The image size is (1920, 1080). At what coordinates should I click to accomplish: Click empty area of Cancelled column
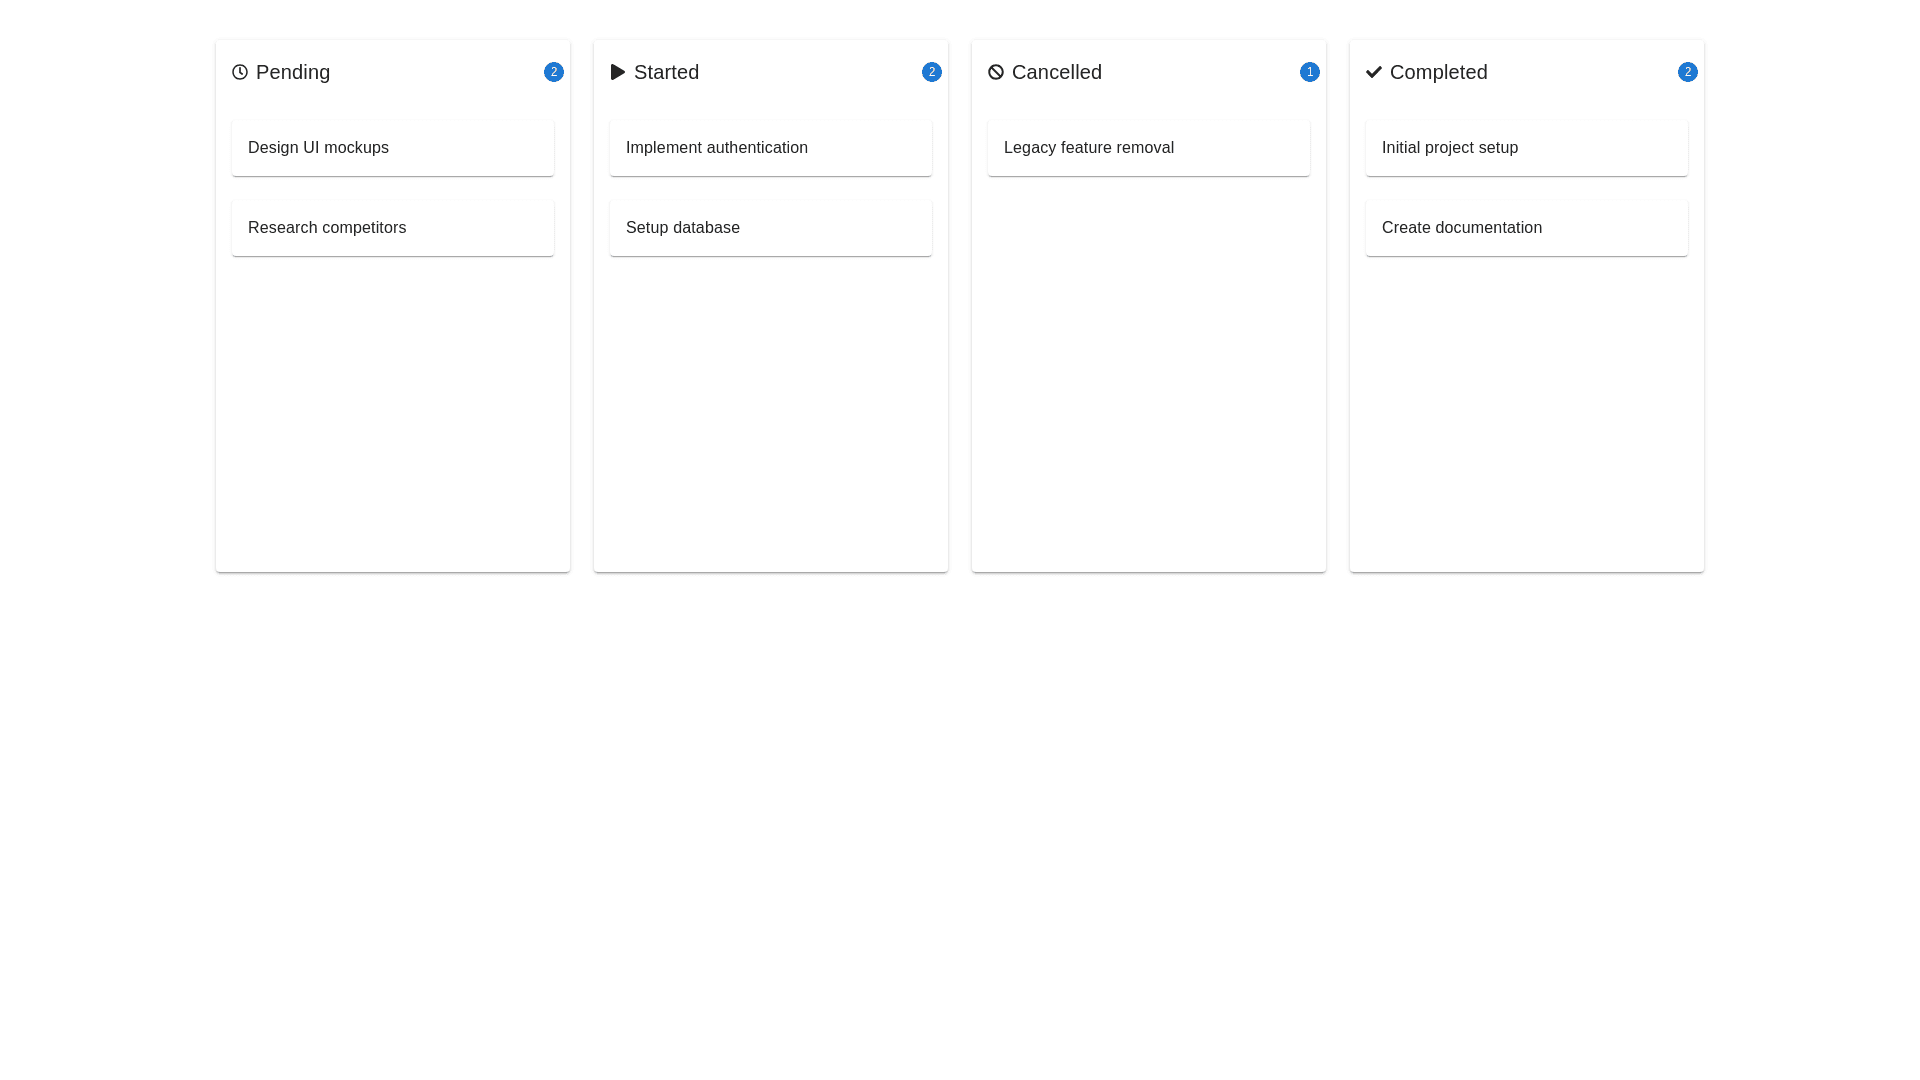click(x=1148, y=380)
